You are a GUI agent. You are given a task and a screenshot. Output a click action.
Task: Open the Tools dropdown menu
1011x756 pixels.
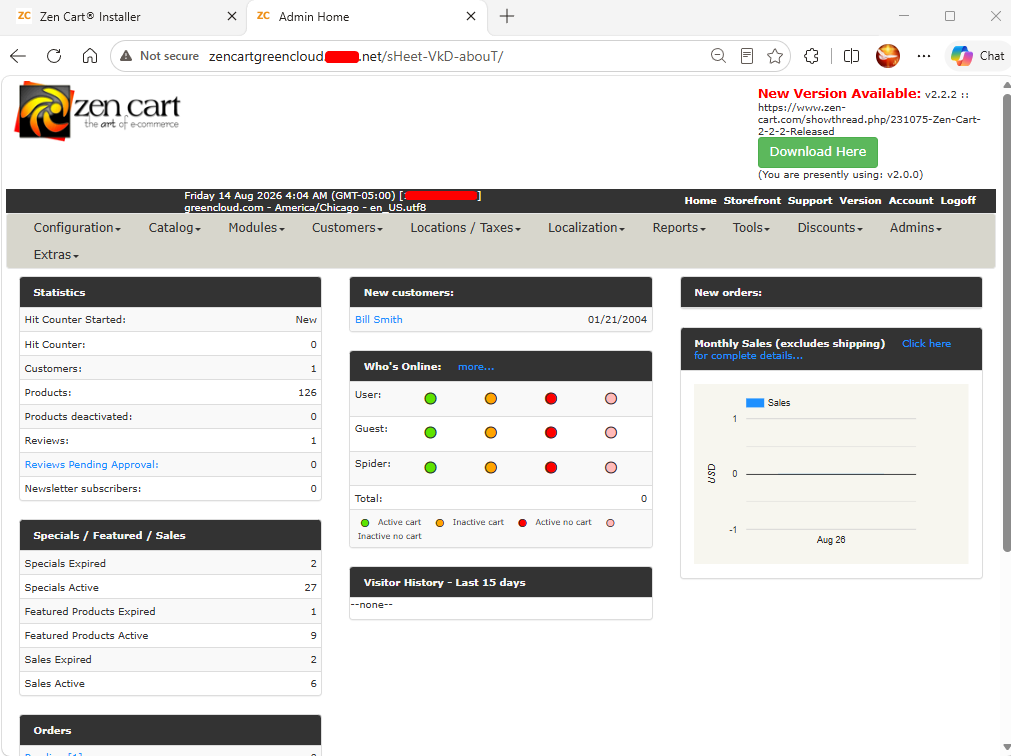tap(751, 228)
